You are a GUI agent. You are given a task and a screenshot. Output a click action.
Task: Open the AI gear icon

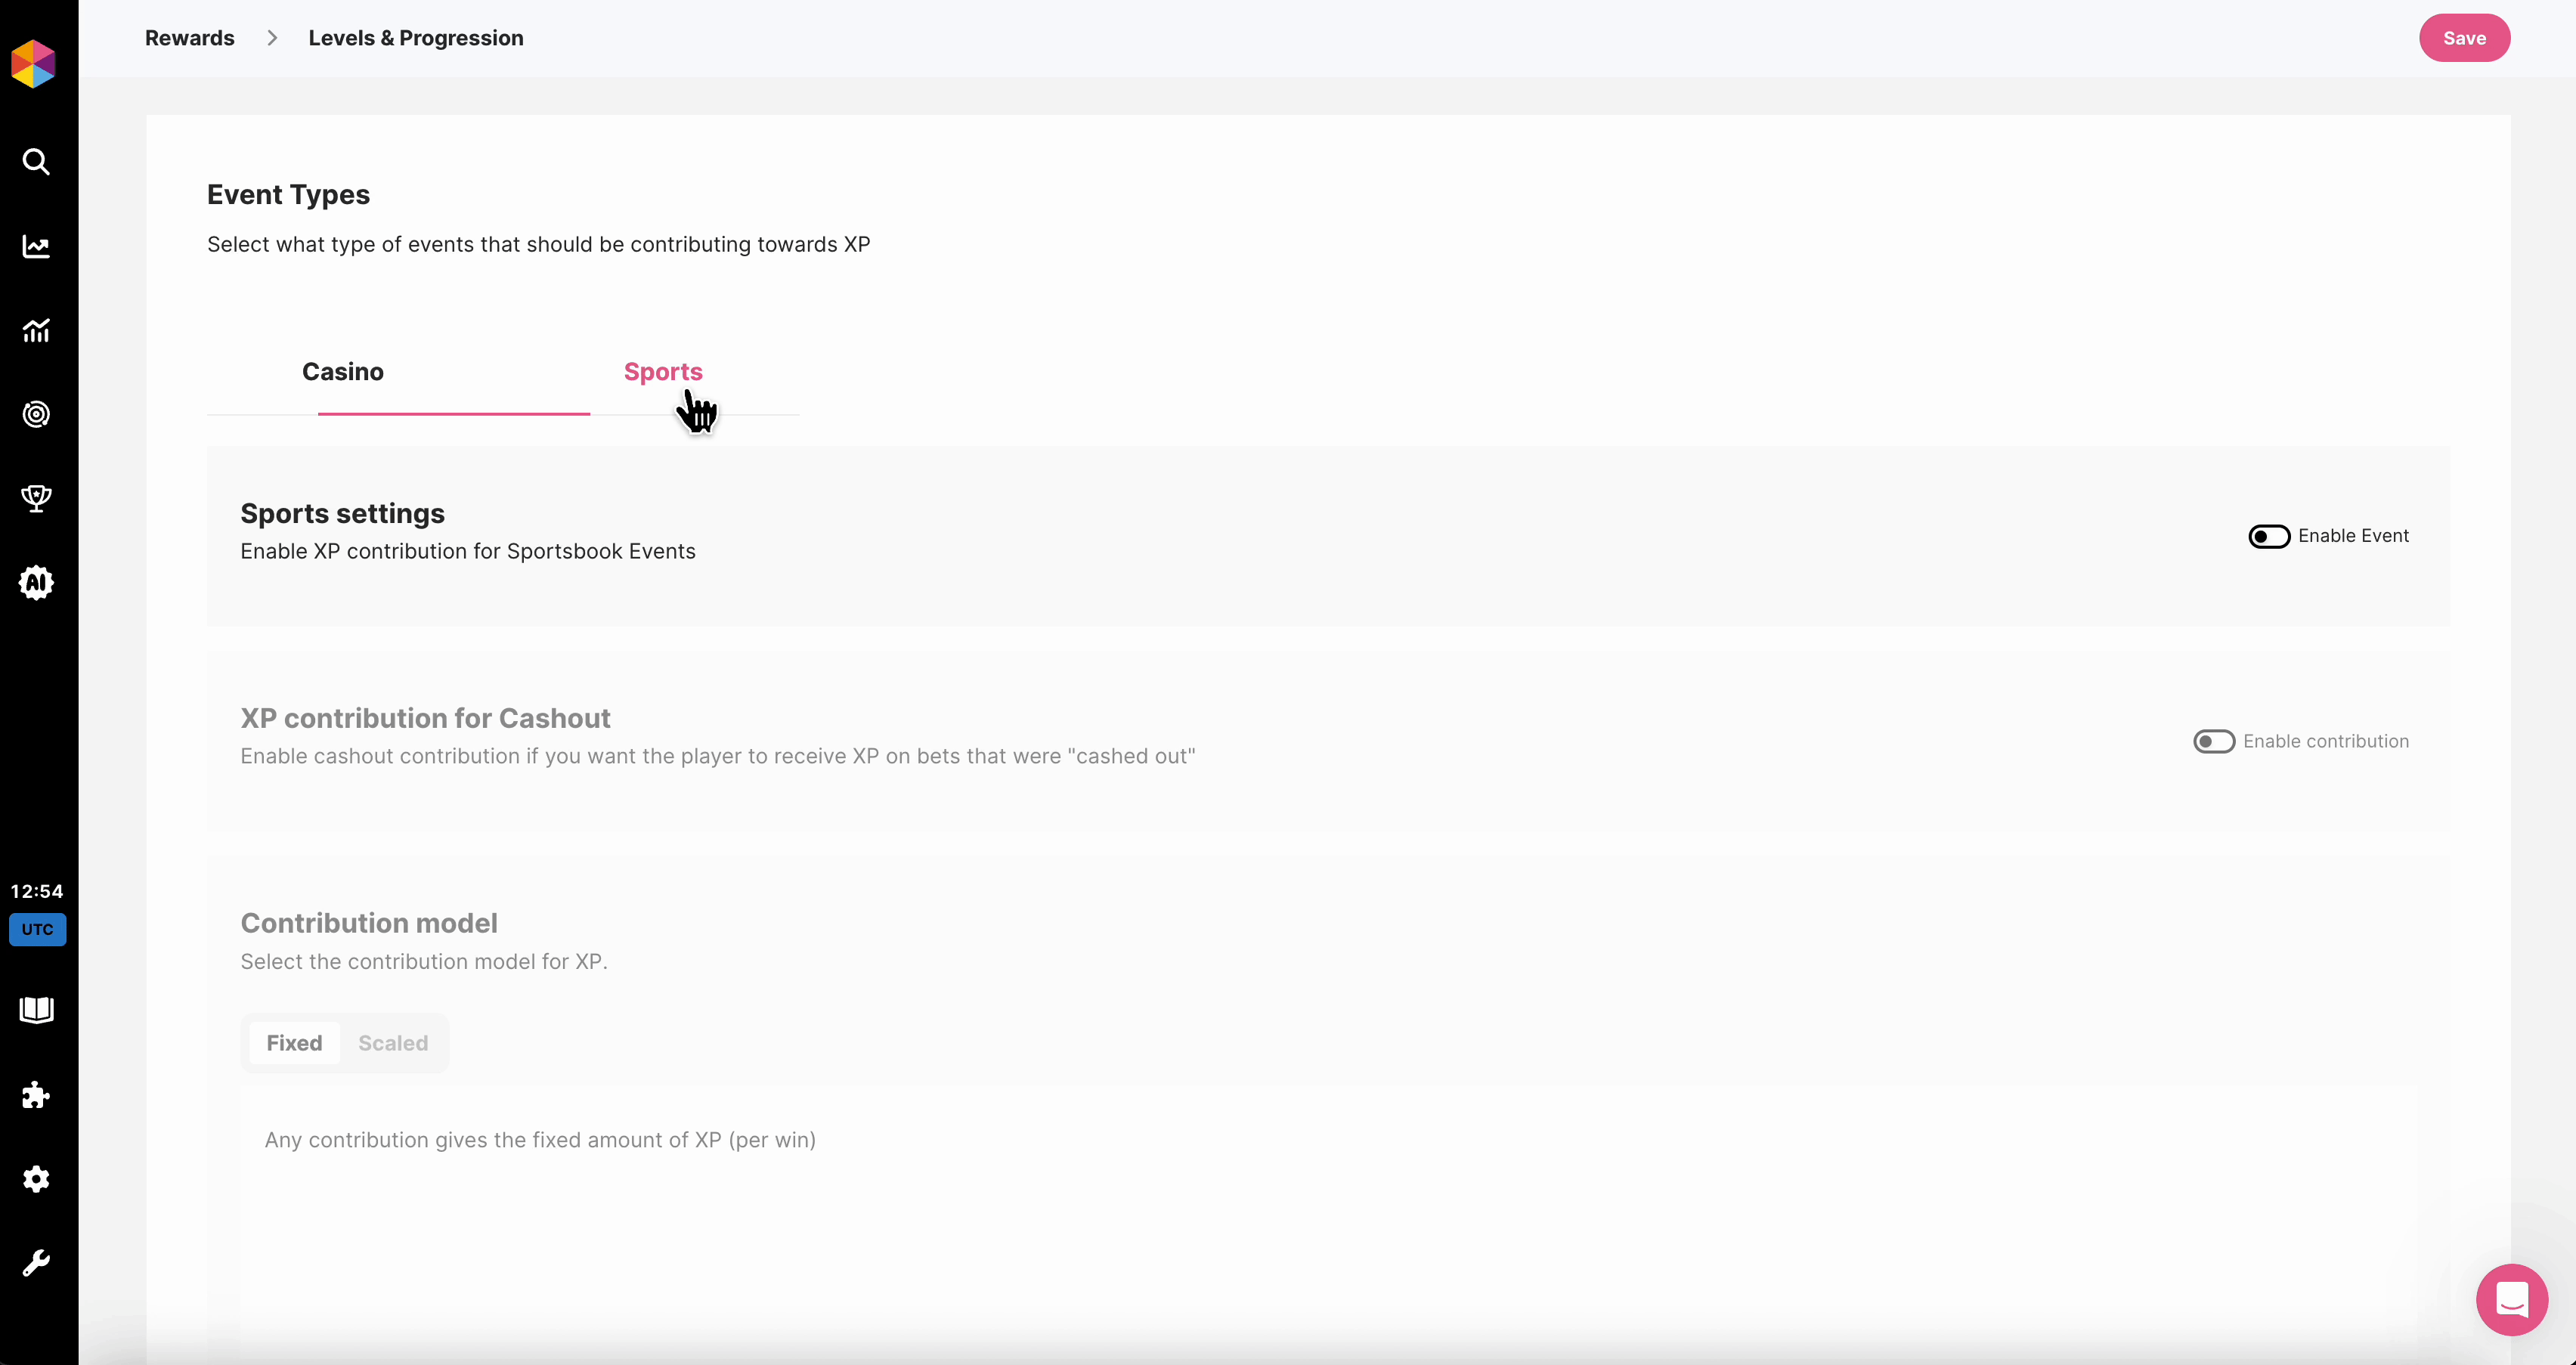[36, 582]
